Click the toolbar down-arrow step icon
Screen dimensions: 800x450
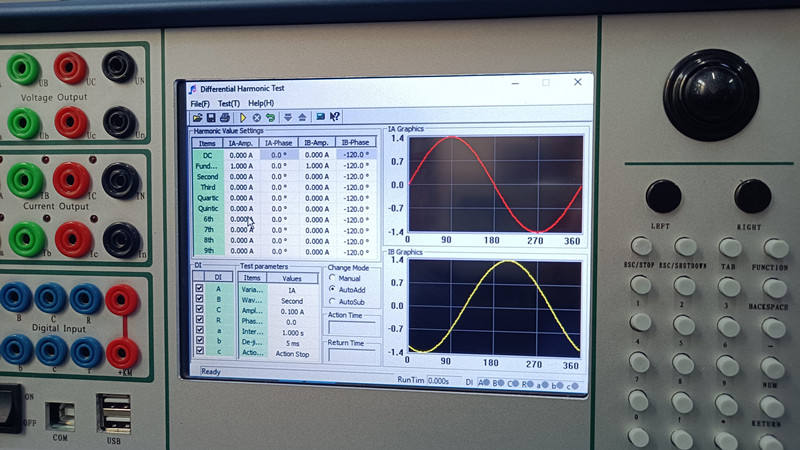coord(288,117)
